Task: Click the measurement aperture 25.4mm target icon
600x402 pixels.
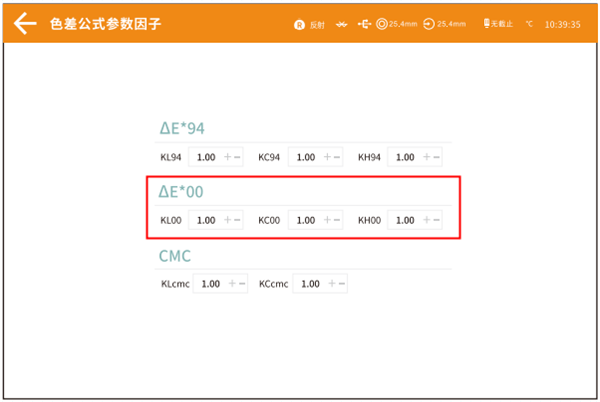Action: tap(382, 24)
